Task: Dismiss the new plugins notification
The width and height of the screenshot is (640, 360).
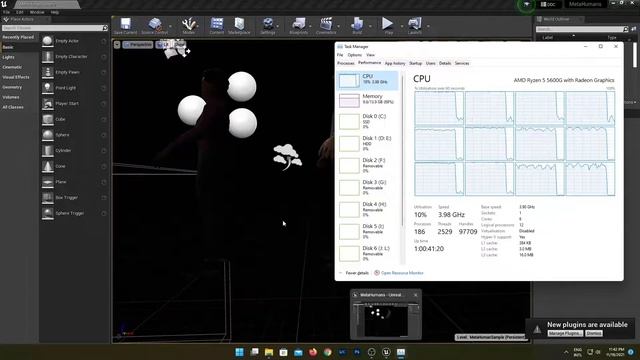Action: click(594, 333)
